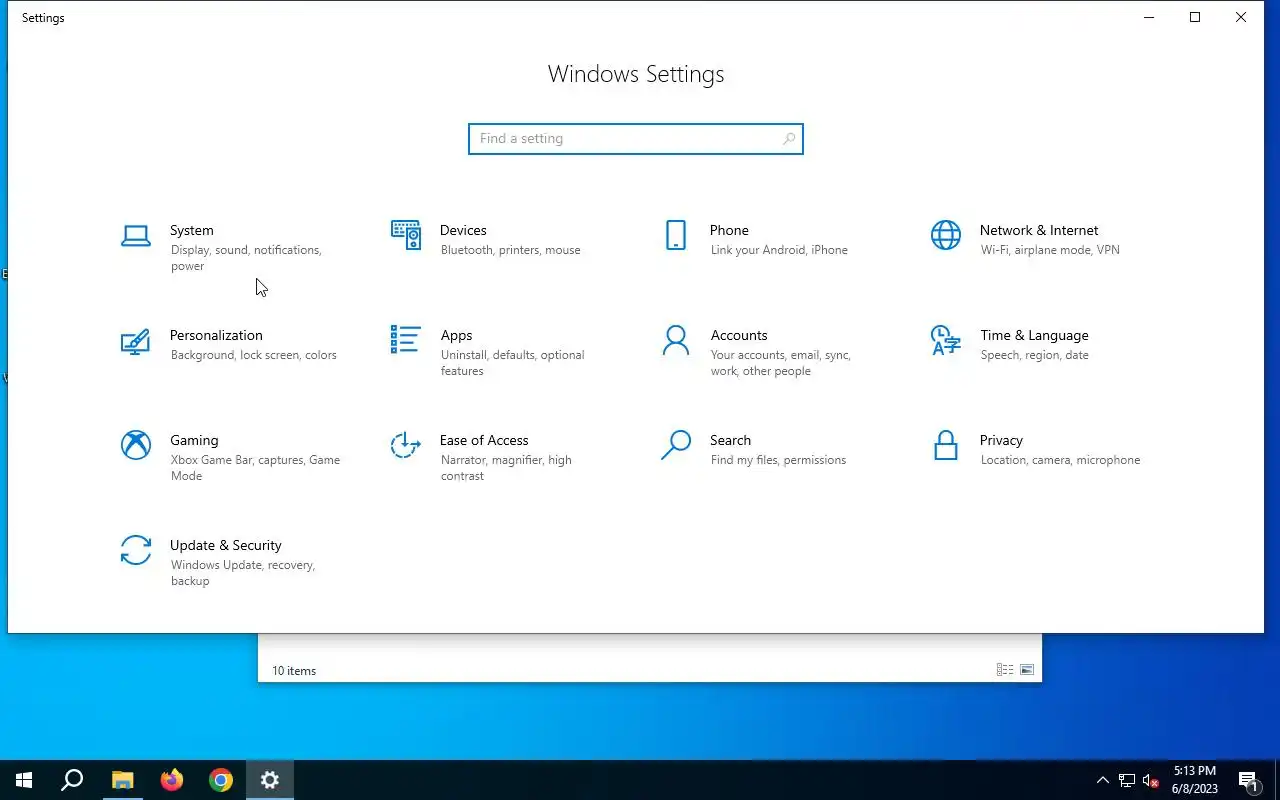The height and width of the screenshot is (800, 1280).
Task: Click "Location, camera, microphone" description
Action: [x=1061, y=460]
